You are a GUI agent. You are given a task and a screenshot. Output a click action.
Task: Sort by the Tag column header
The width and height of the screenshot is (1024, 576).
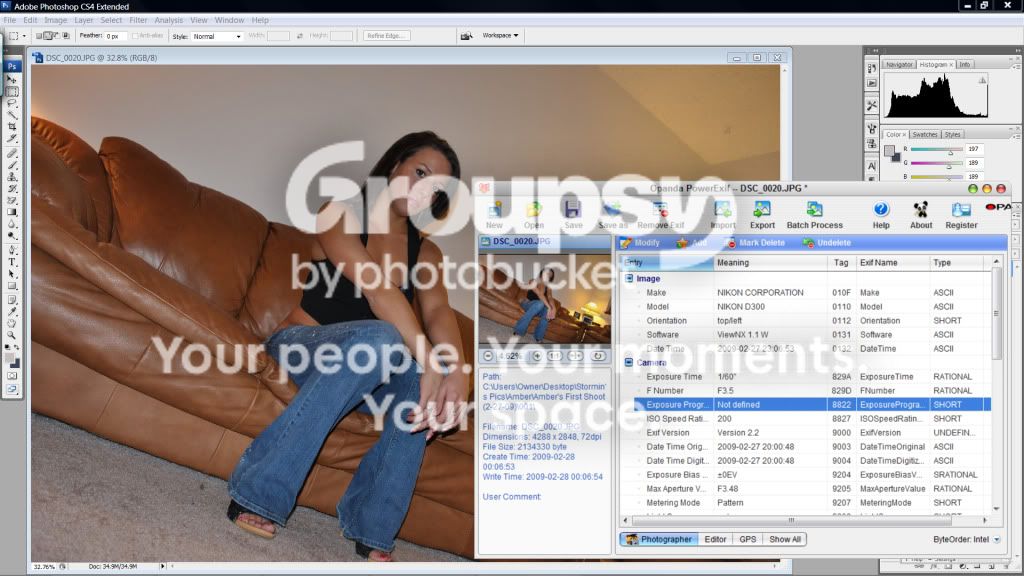click(841, 263)
